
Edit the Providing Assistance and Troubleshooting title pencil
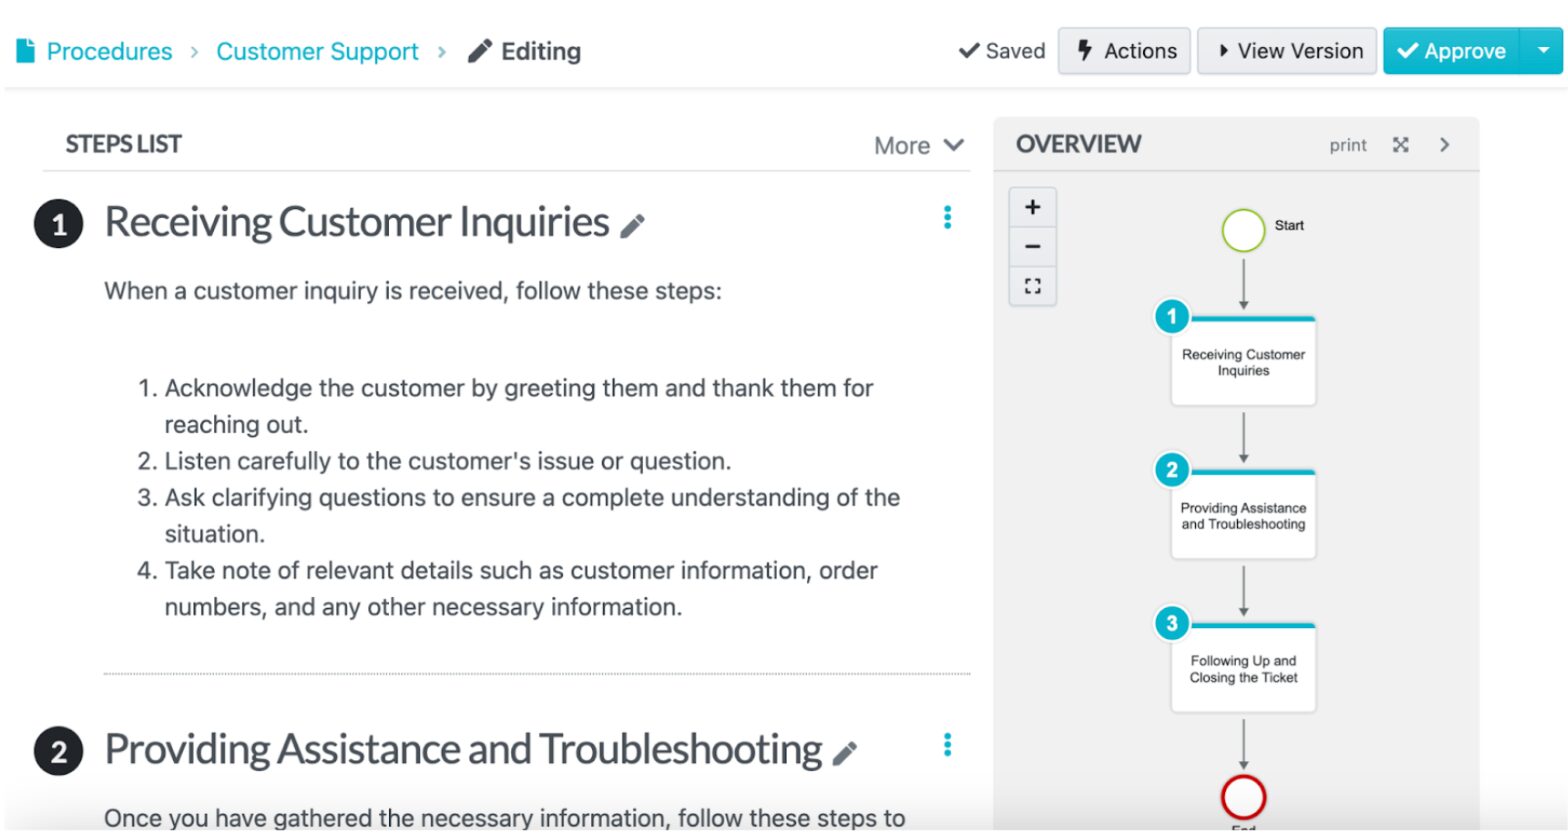pos(845,754)
